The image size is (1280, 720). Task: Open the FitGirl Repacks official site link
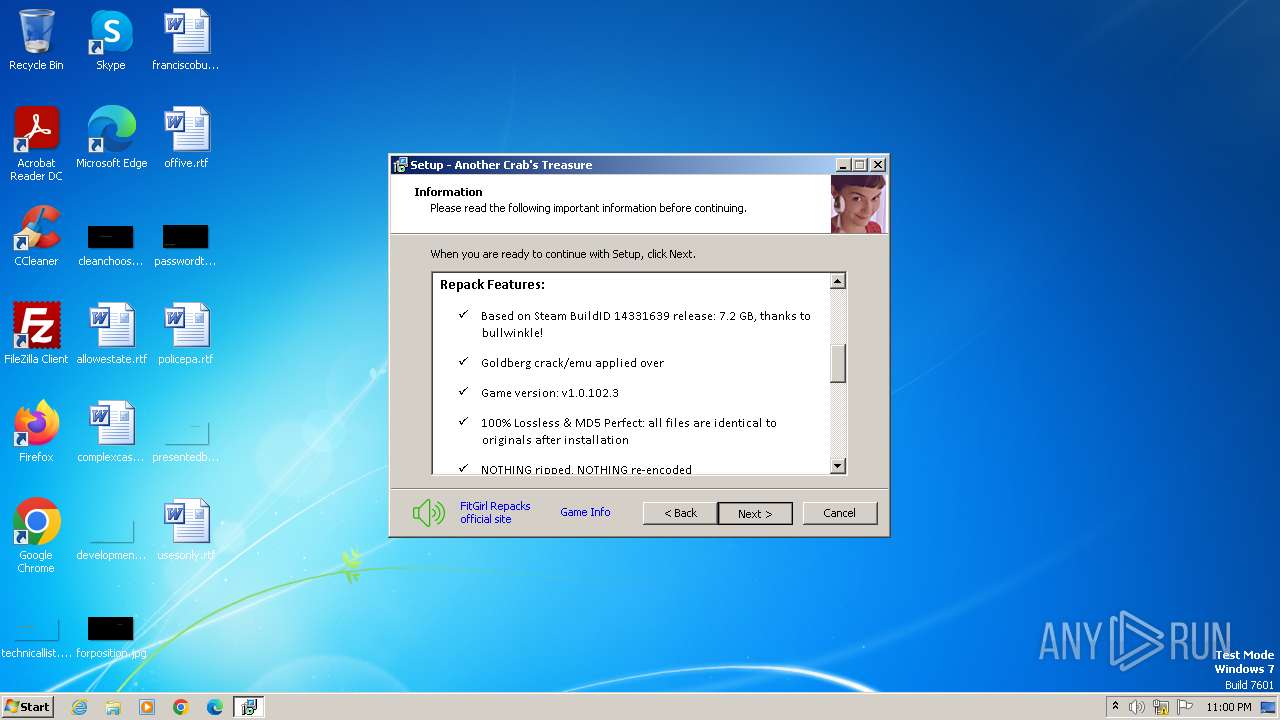495,513
